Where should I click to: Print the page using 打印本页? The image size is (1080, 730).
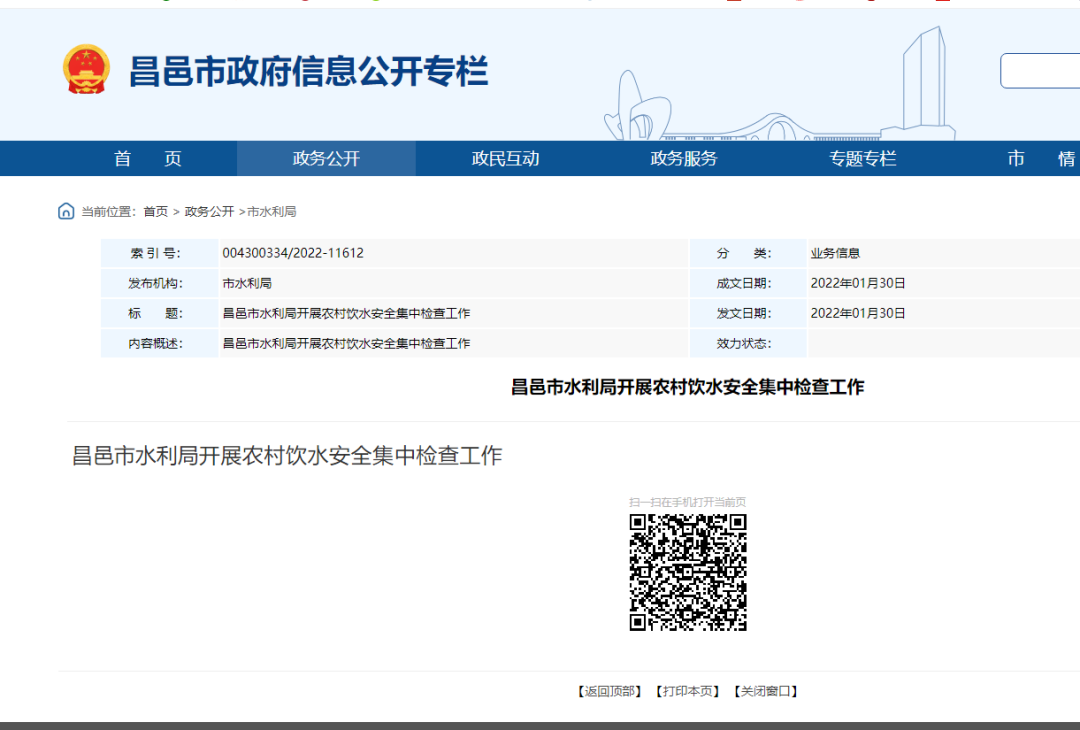(x=687, y=691)
